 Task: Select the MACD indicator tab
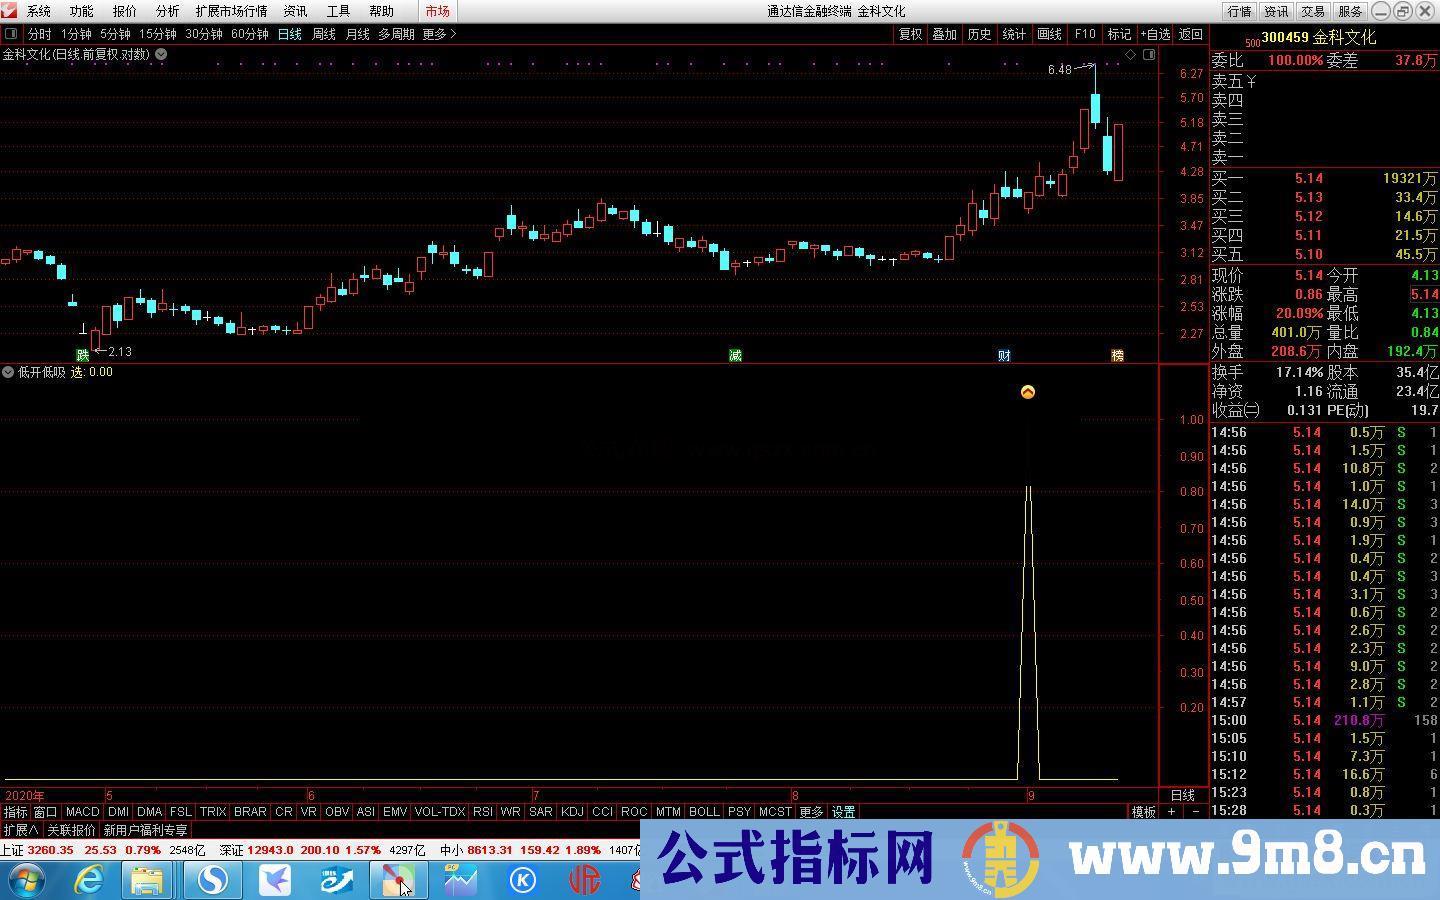(x=82, y=812)
